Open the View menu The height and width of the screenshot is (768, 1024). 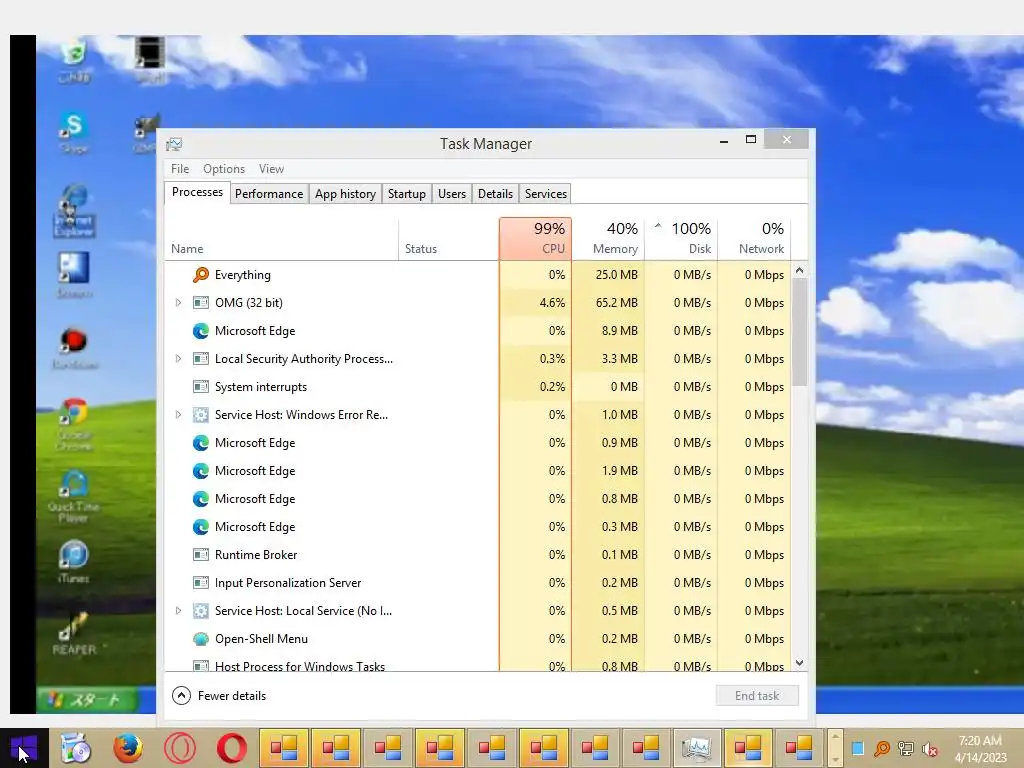pyautogui.click(x=271, y=169)
